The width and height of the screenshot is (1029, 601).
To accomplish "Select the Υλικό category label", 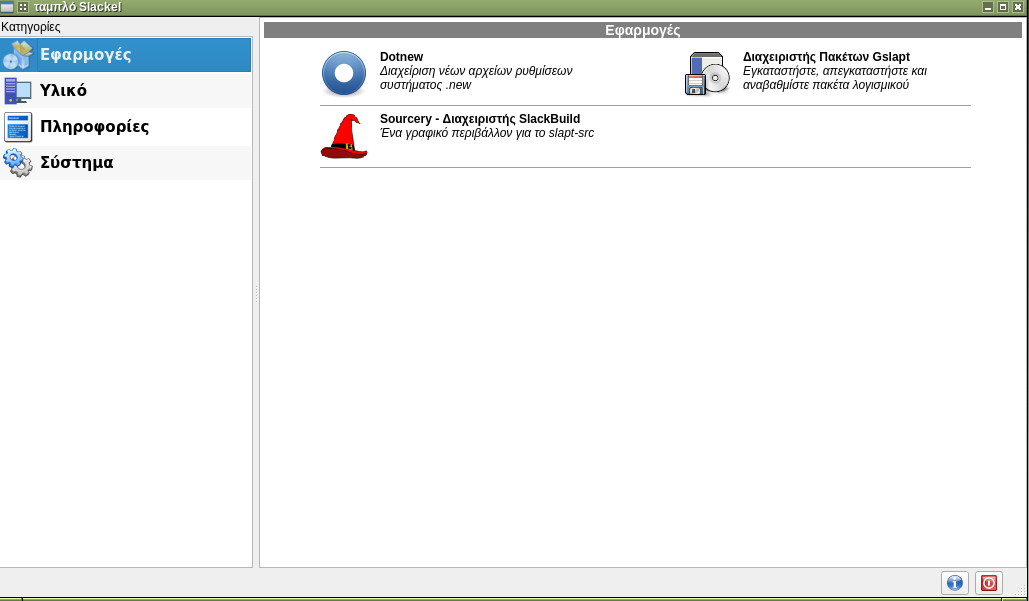I will (x=63, y=90).
